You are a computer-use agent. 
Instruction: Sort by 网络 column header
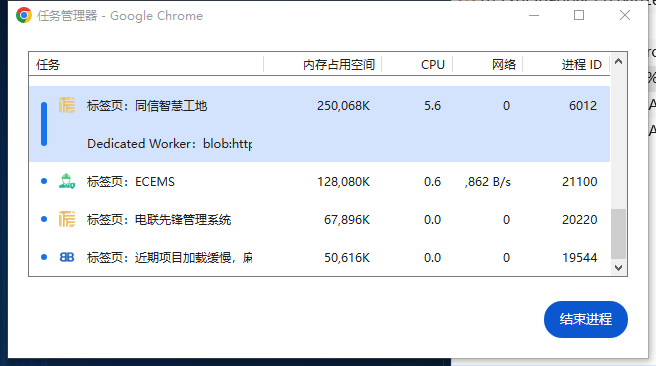487,64
